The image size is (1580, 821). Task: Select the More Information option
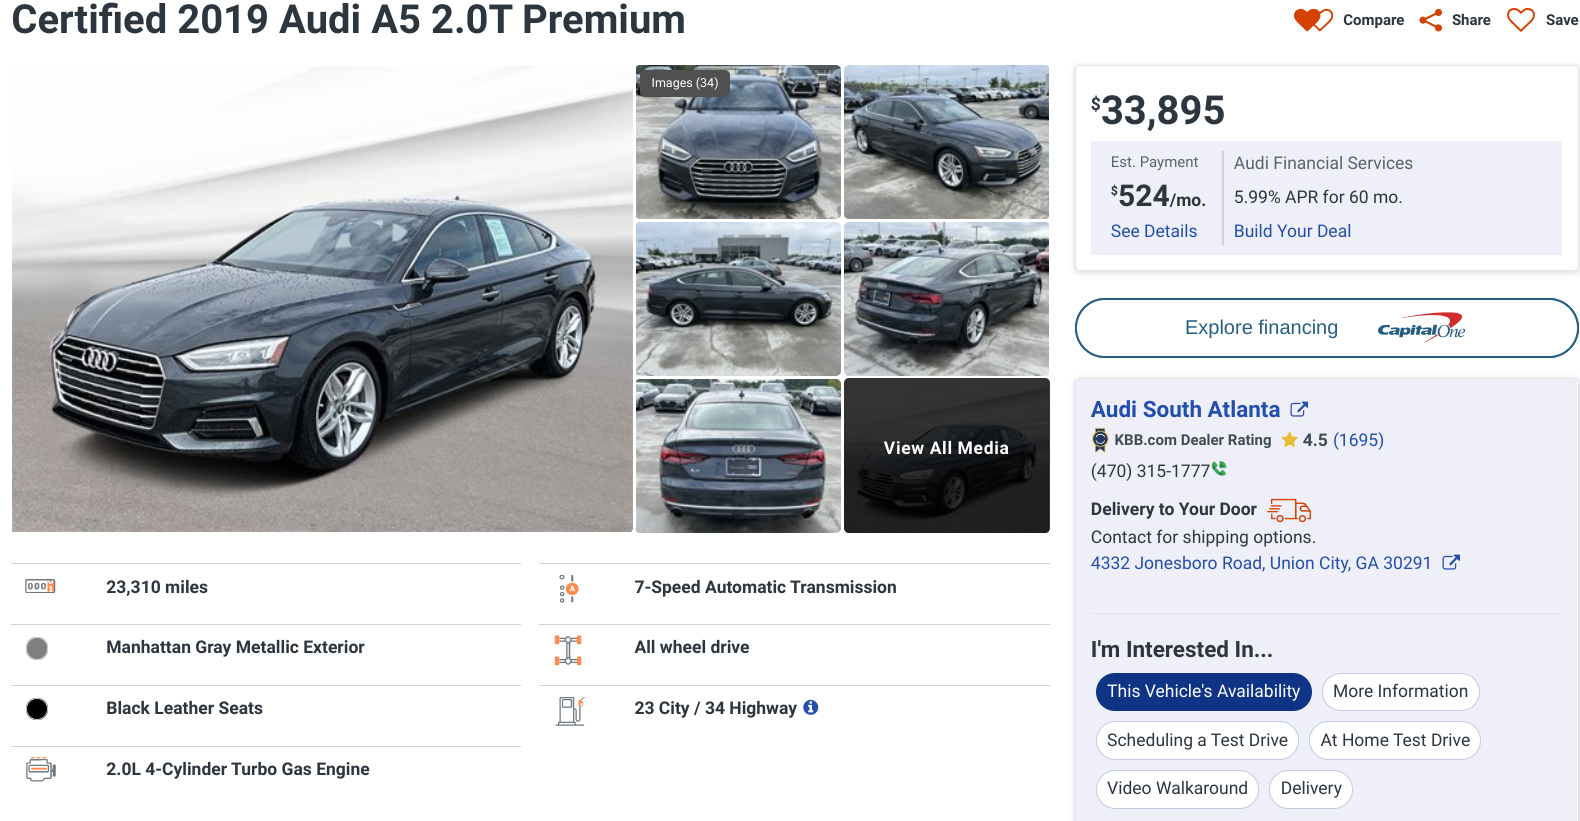(1400, 691)
